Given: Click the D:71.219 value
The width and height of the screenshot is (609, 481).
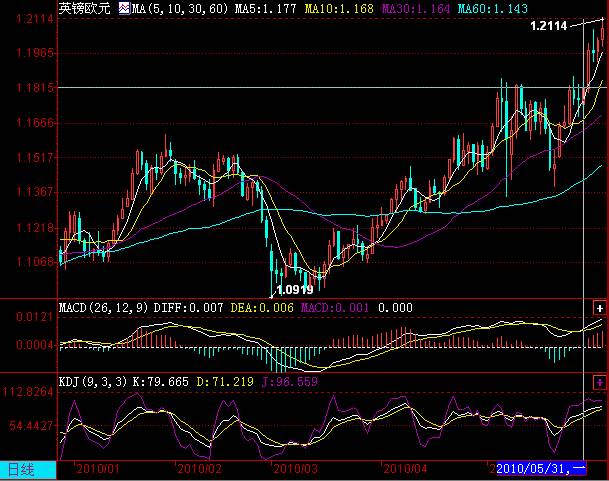Looking at the screenshot, I should pos(225,382).
